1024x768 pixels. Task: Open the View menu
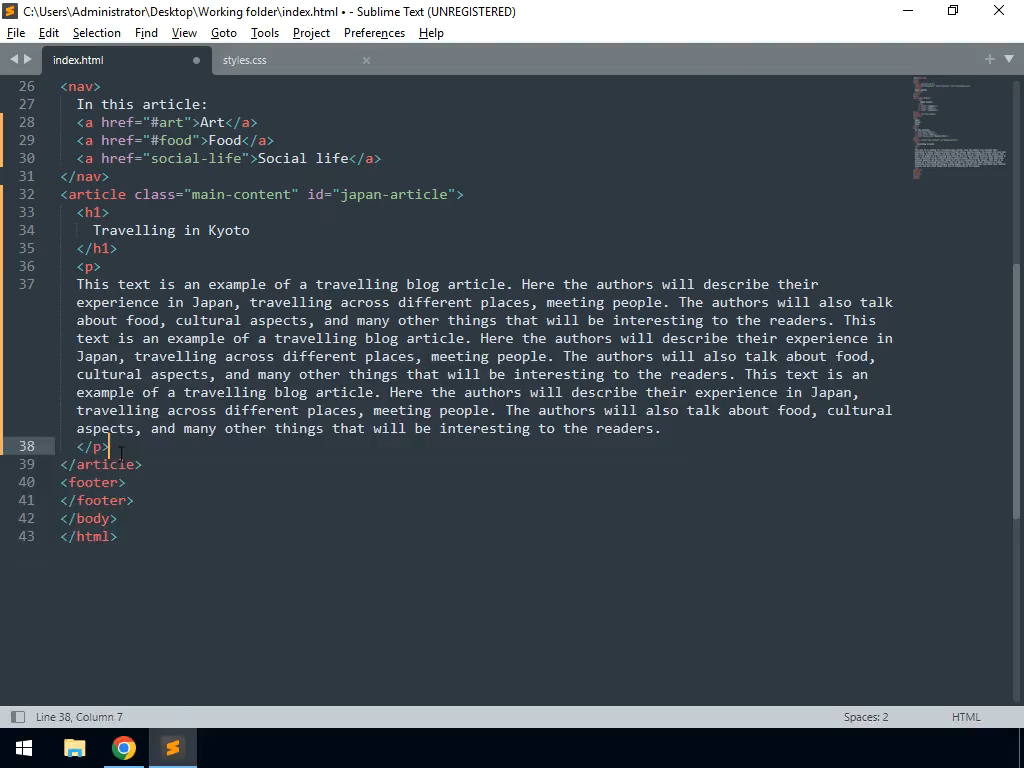(x=184, y=33)
